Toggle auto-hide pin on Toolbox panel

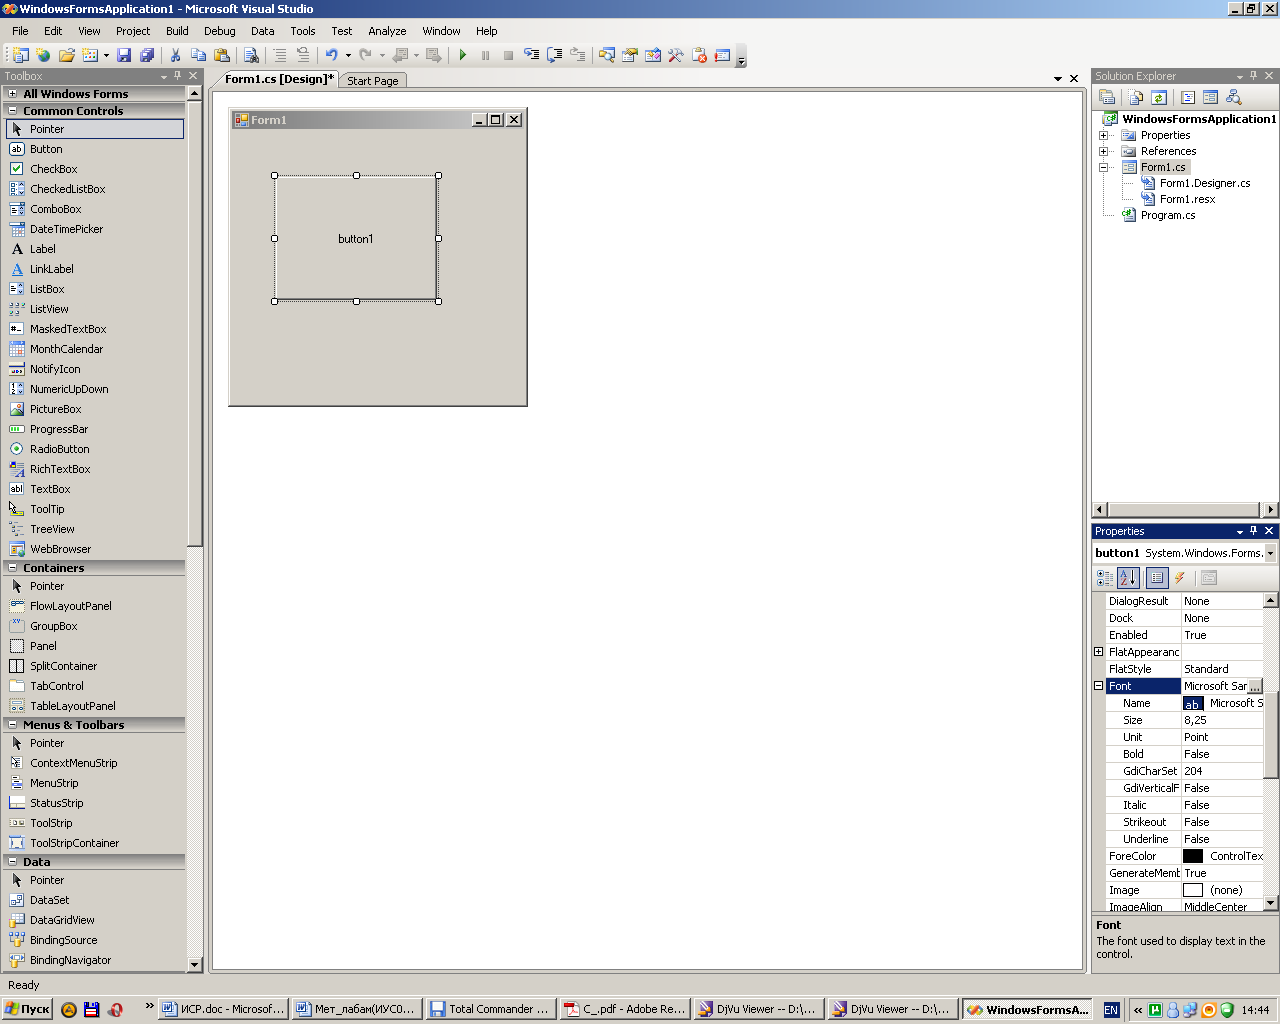tap(178, 76)
